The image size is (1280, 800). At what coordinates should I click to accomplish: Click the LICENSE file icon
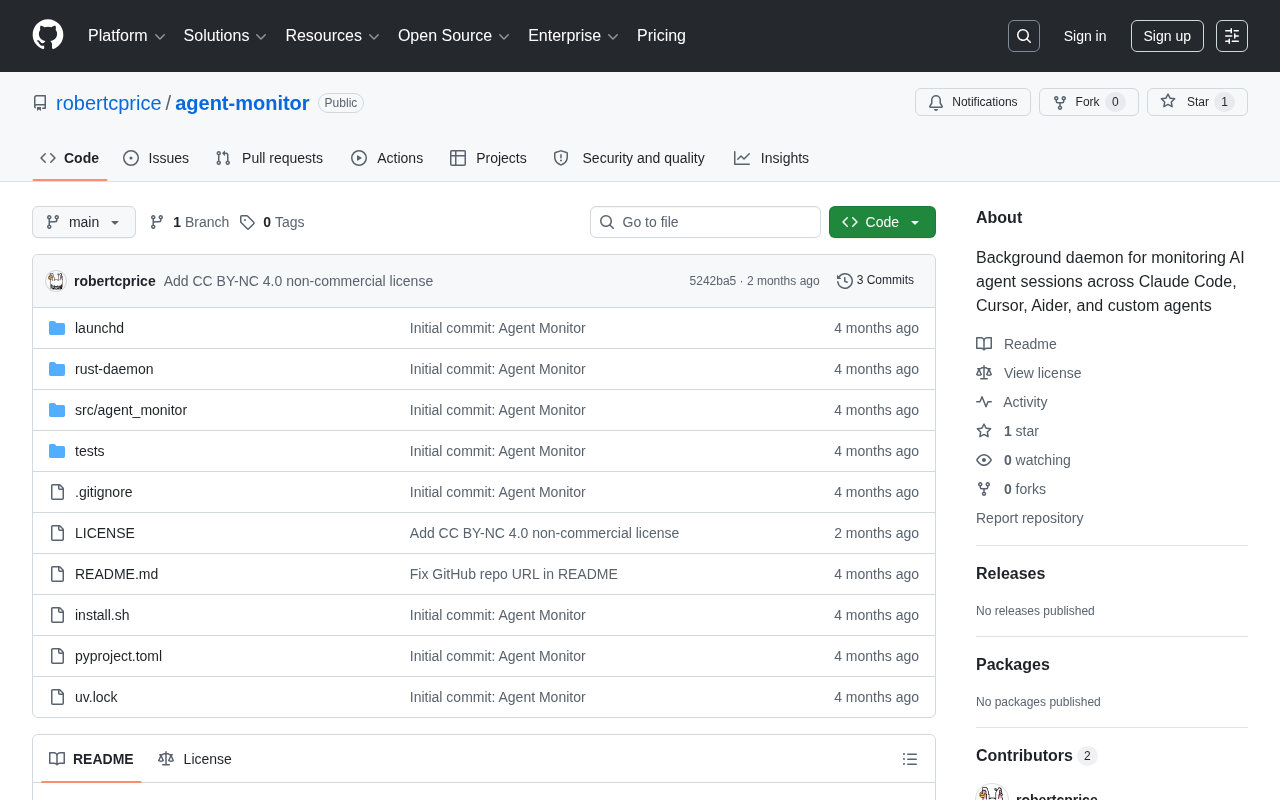click(x=57, y=533)
